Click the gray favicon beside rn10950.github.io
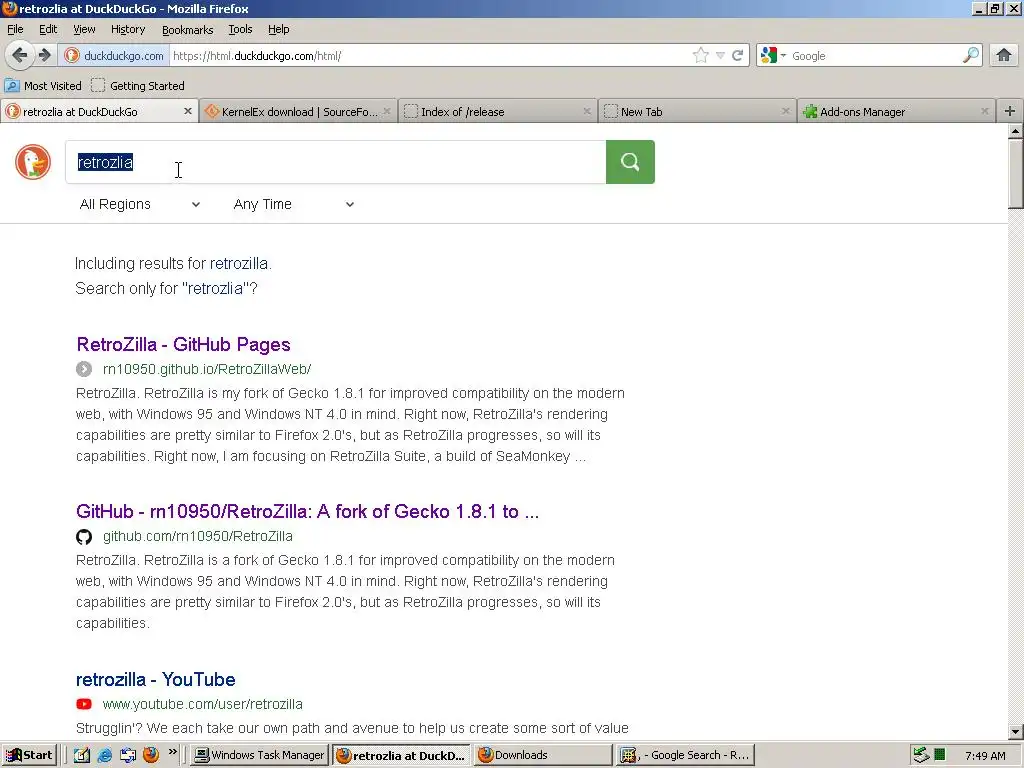The width and height of the screenshot is (1024, 768). [84, 369]
